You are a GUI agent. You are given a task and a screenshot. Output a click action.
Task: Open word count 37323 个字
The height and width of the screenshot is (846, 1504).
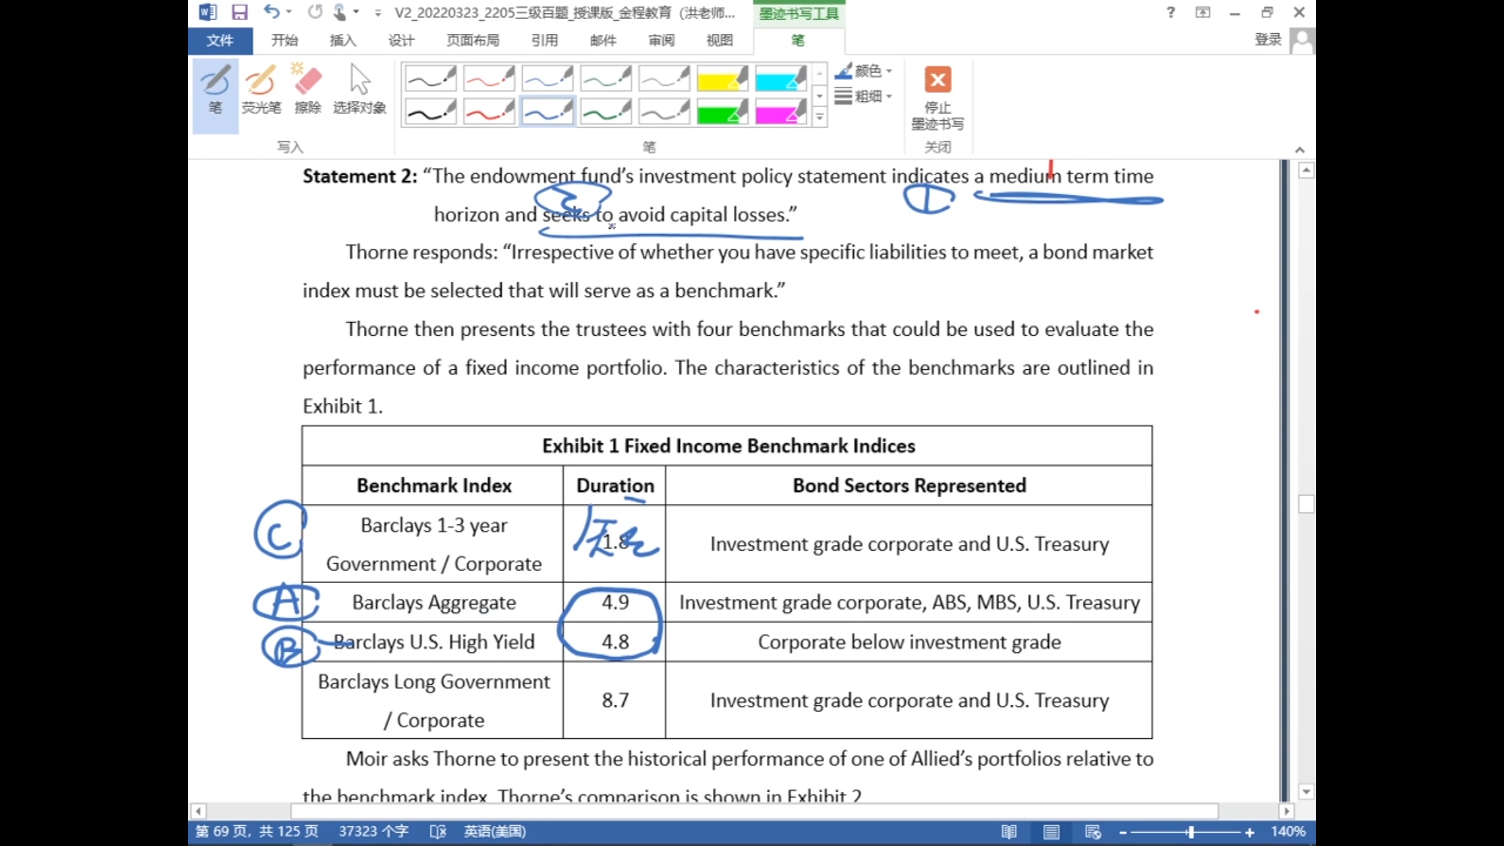pyautogui.click(x=373, y=832)
